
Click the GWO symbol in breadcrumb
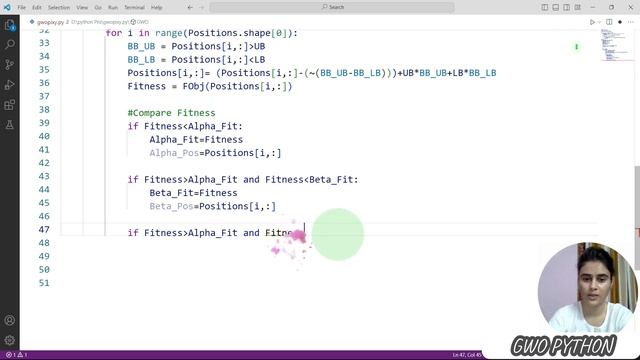coord(140,22)
